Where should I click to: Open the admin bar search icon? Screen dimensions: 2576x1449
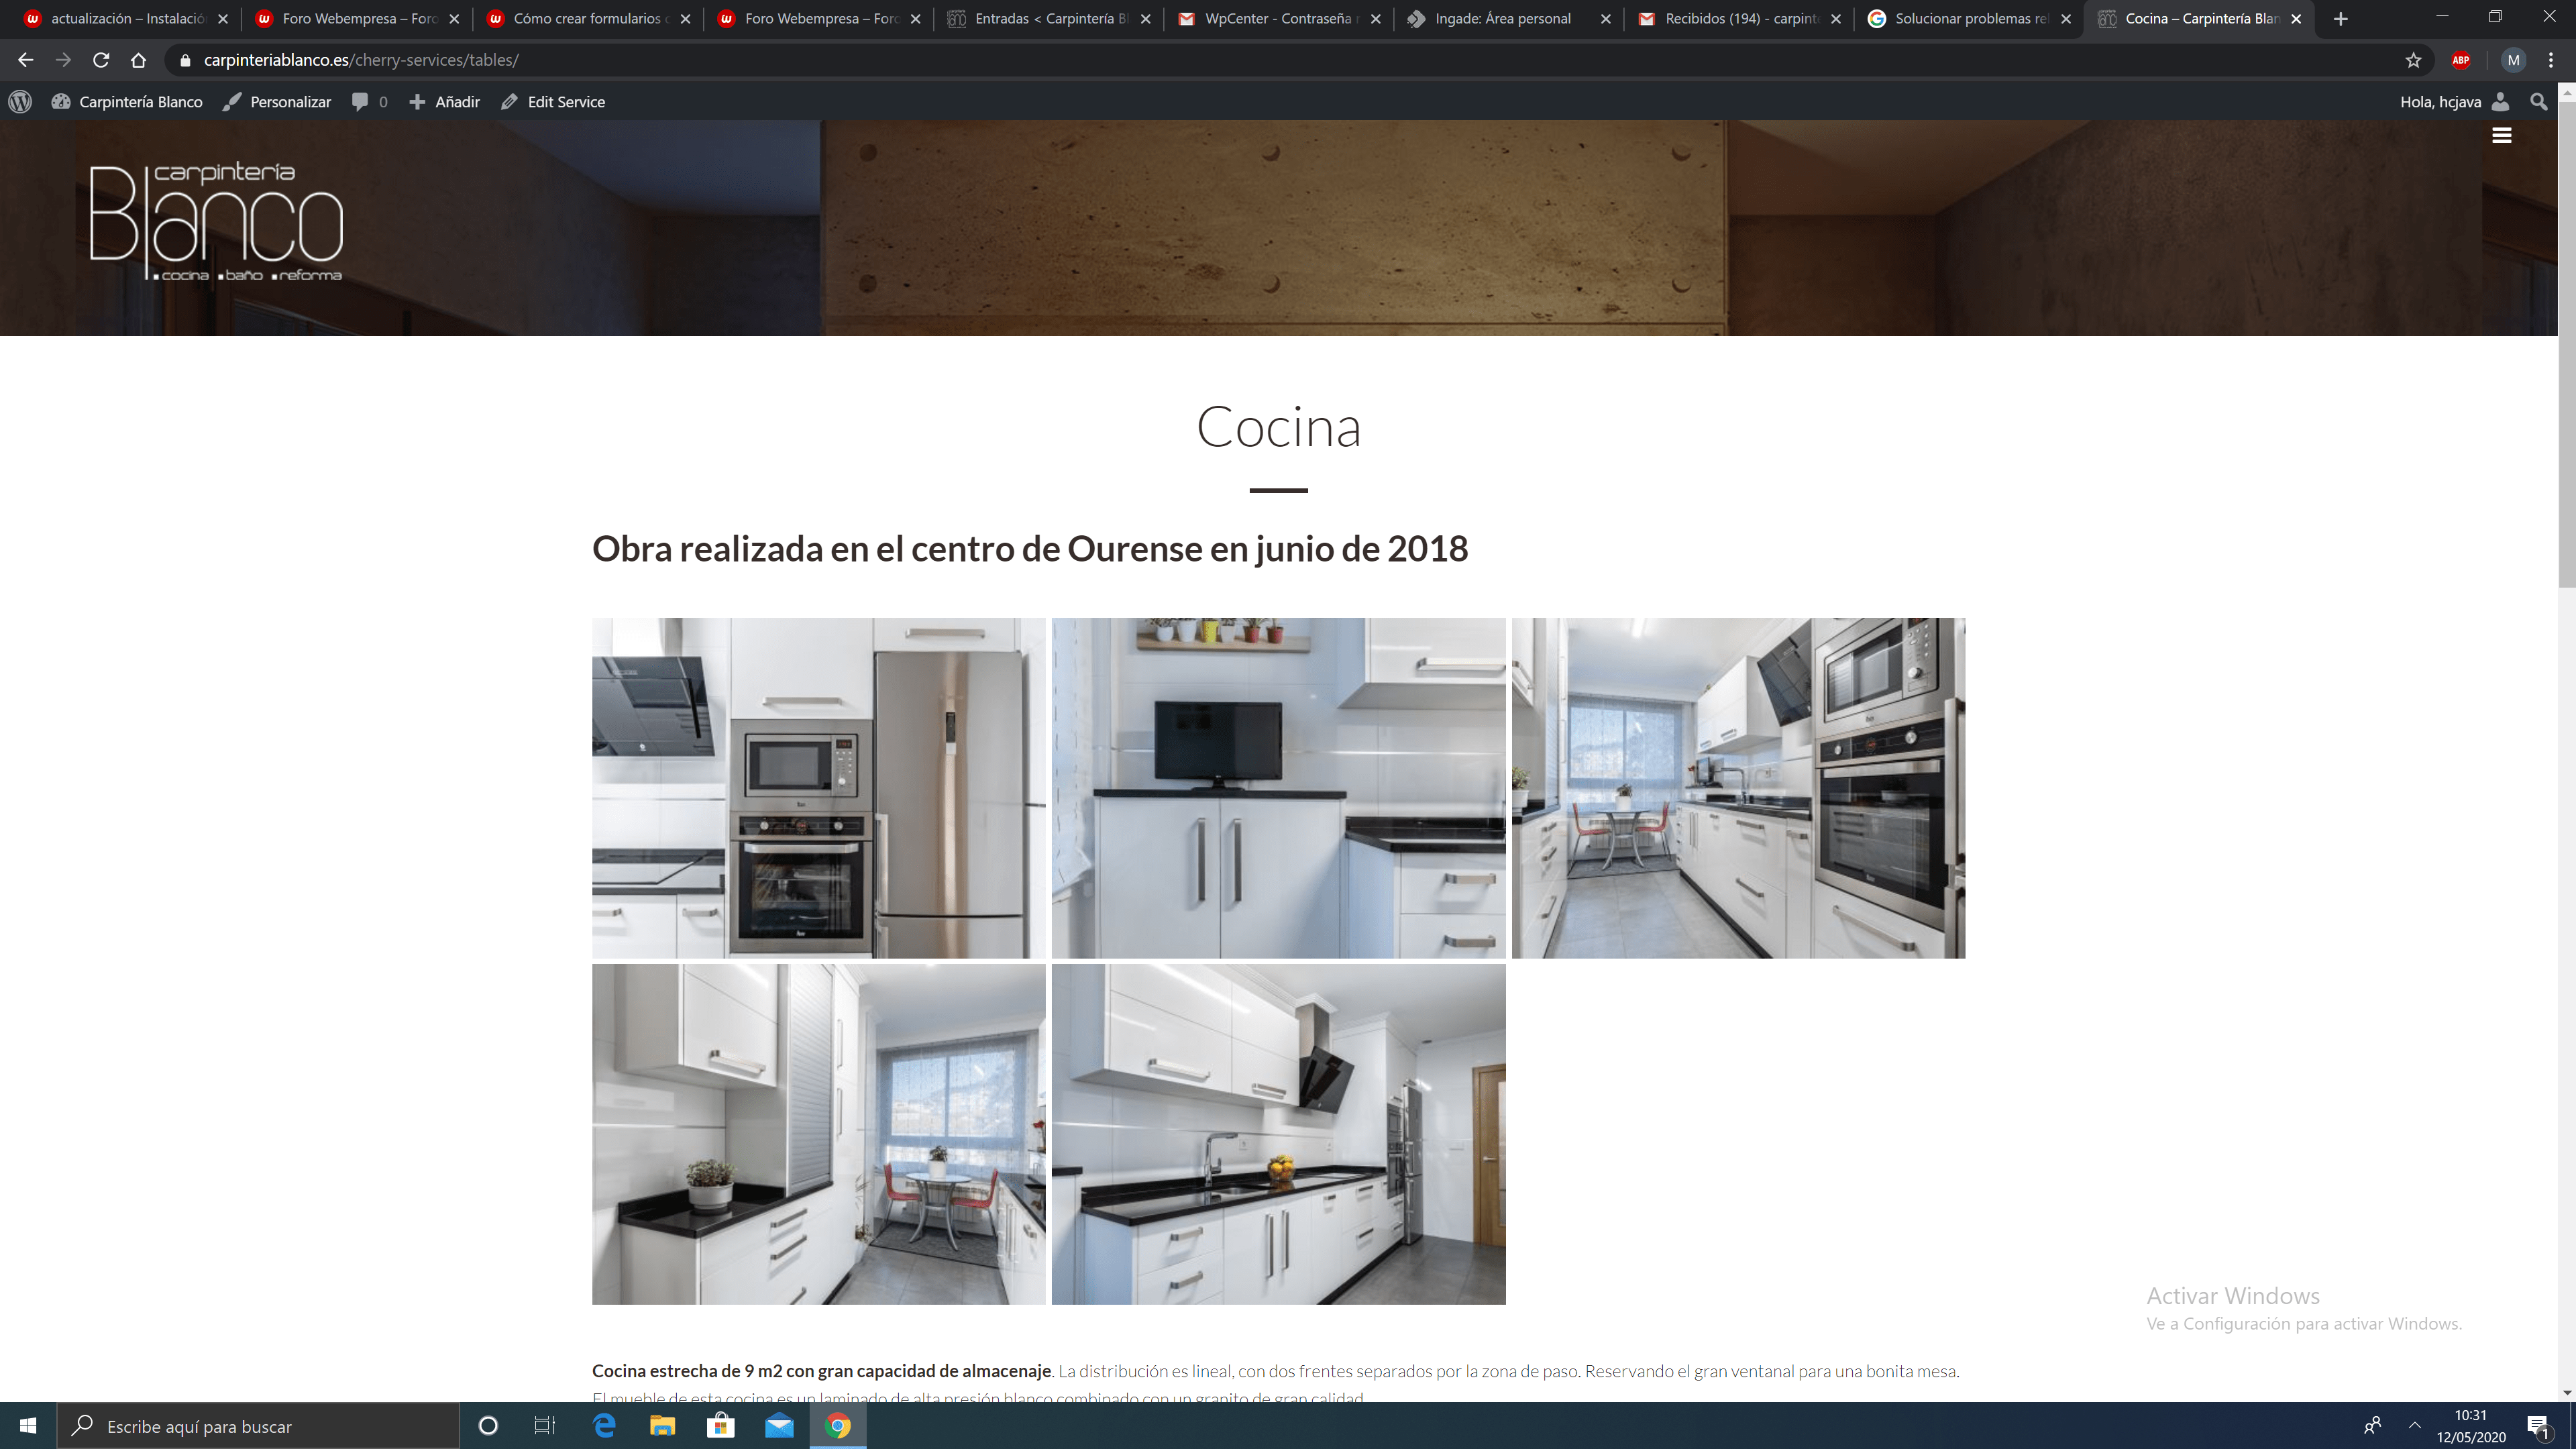coord(2538,102)
